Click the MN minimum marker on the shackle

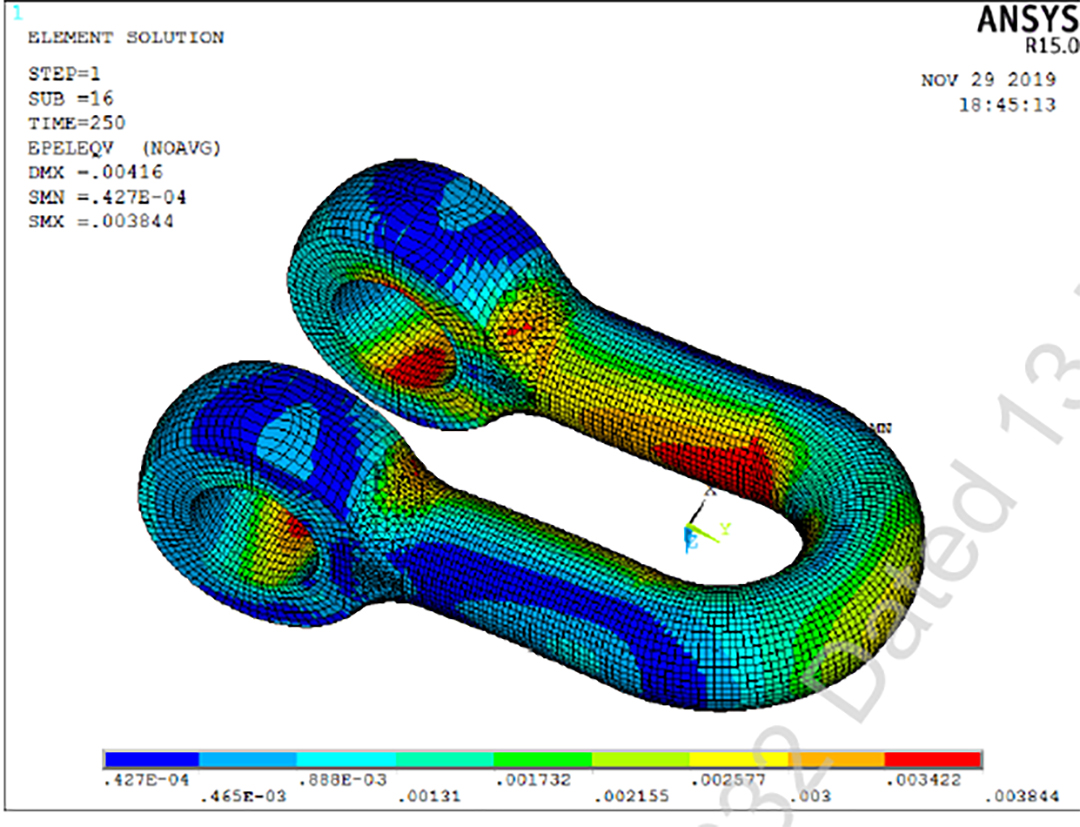[x=880, y=428]
